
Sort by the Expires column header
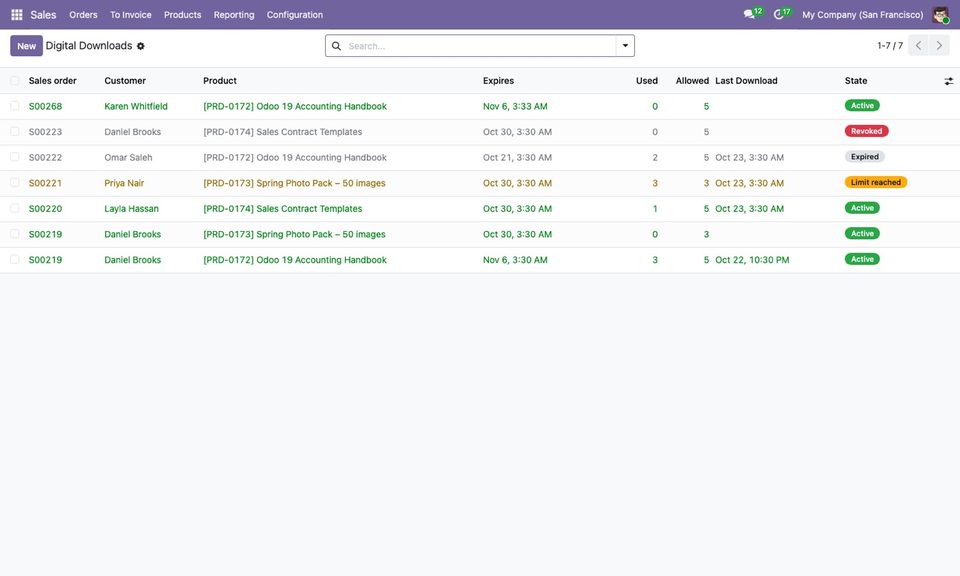point(498,81)
